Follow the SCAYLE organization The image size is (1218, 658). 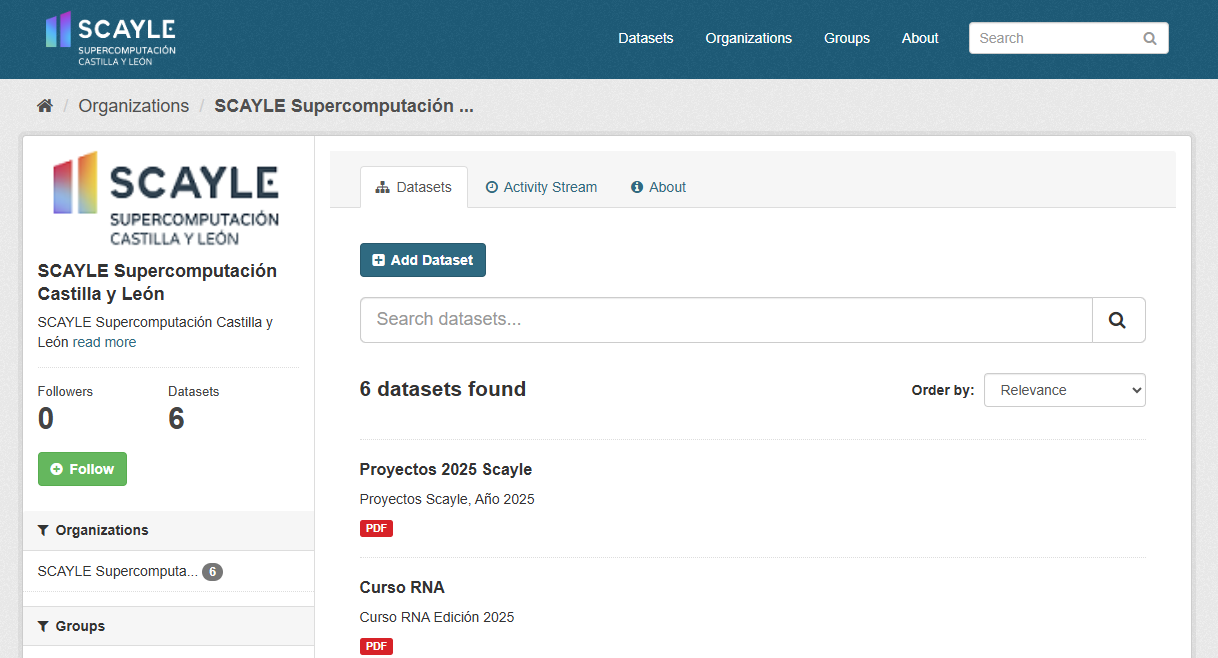tap(82, 469)
